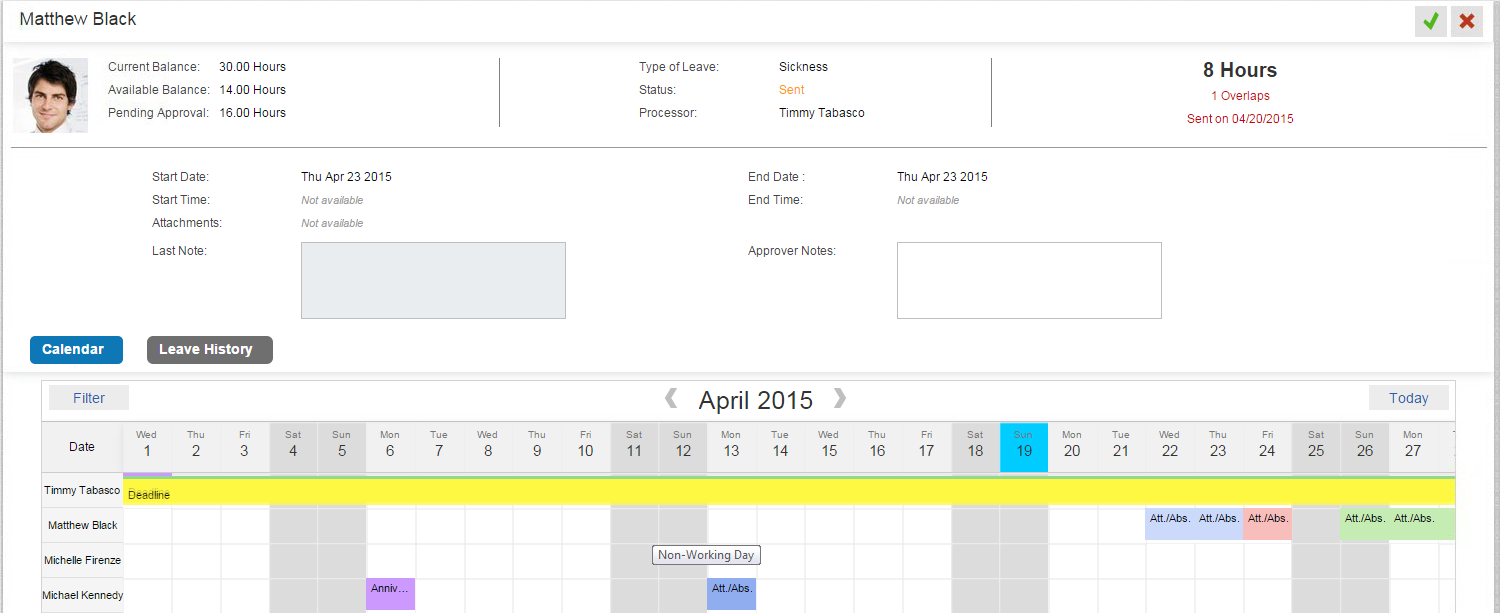Open Matthew Black's green Att./Abs. on April 26
The height and width of the screenshot is (613, 1500).
[1365, 524]
